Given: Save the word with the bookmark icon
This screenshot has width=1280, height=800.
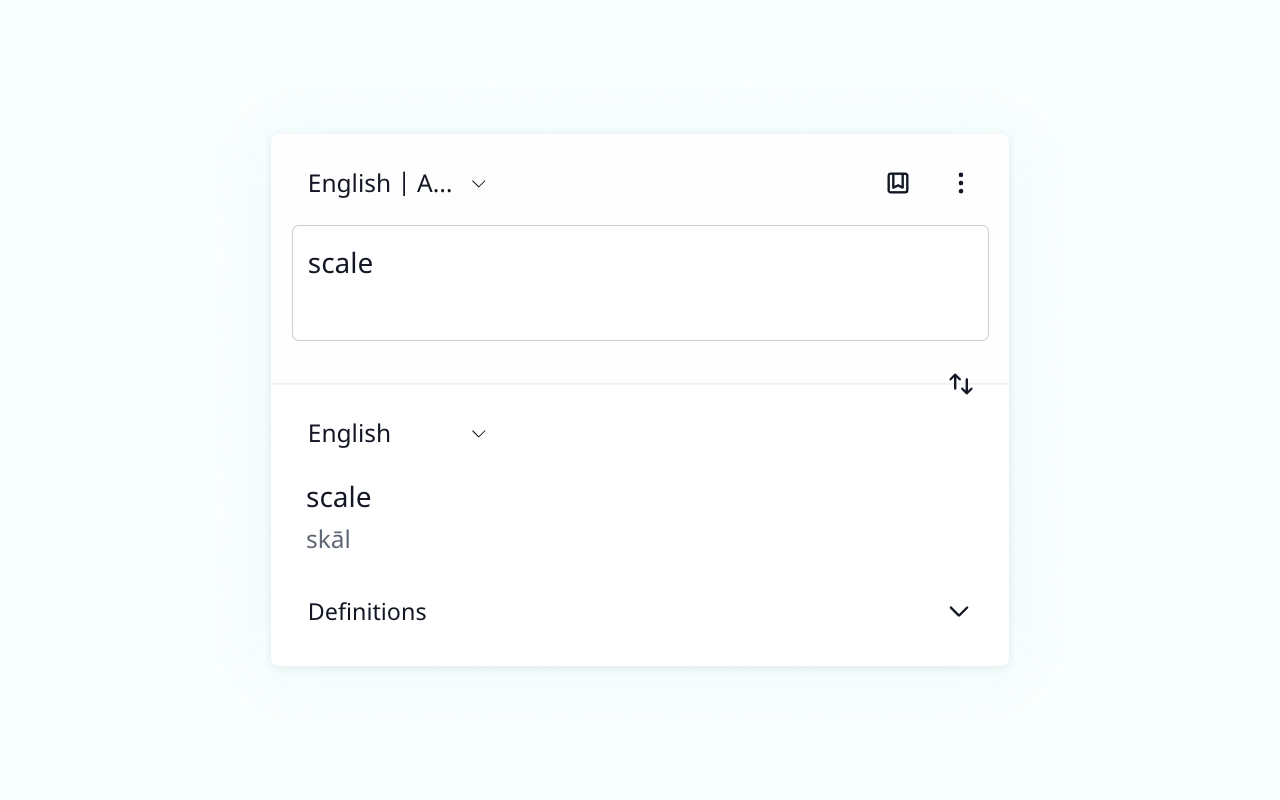Looking at the screenshot, I should pos(898,183).
